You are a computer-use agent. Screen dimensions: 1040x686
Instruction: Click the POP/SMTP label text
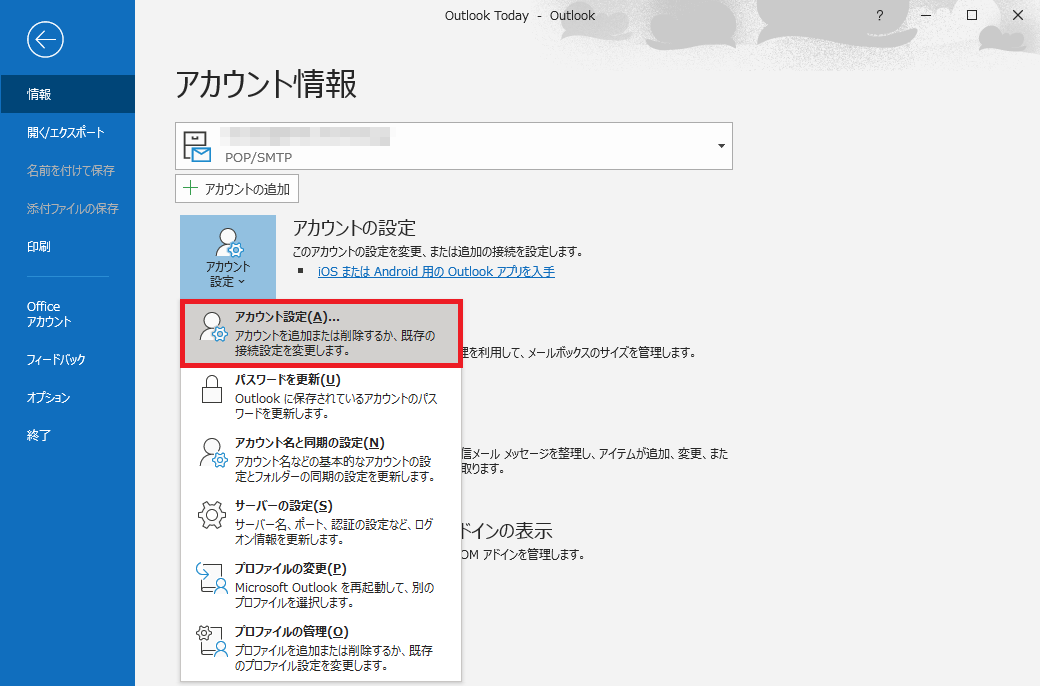[x=258, y=157]
